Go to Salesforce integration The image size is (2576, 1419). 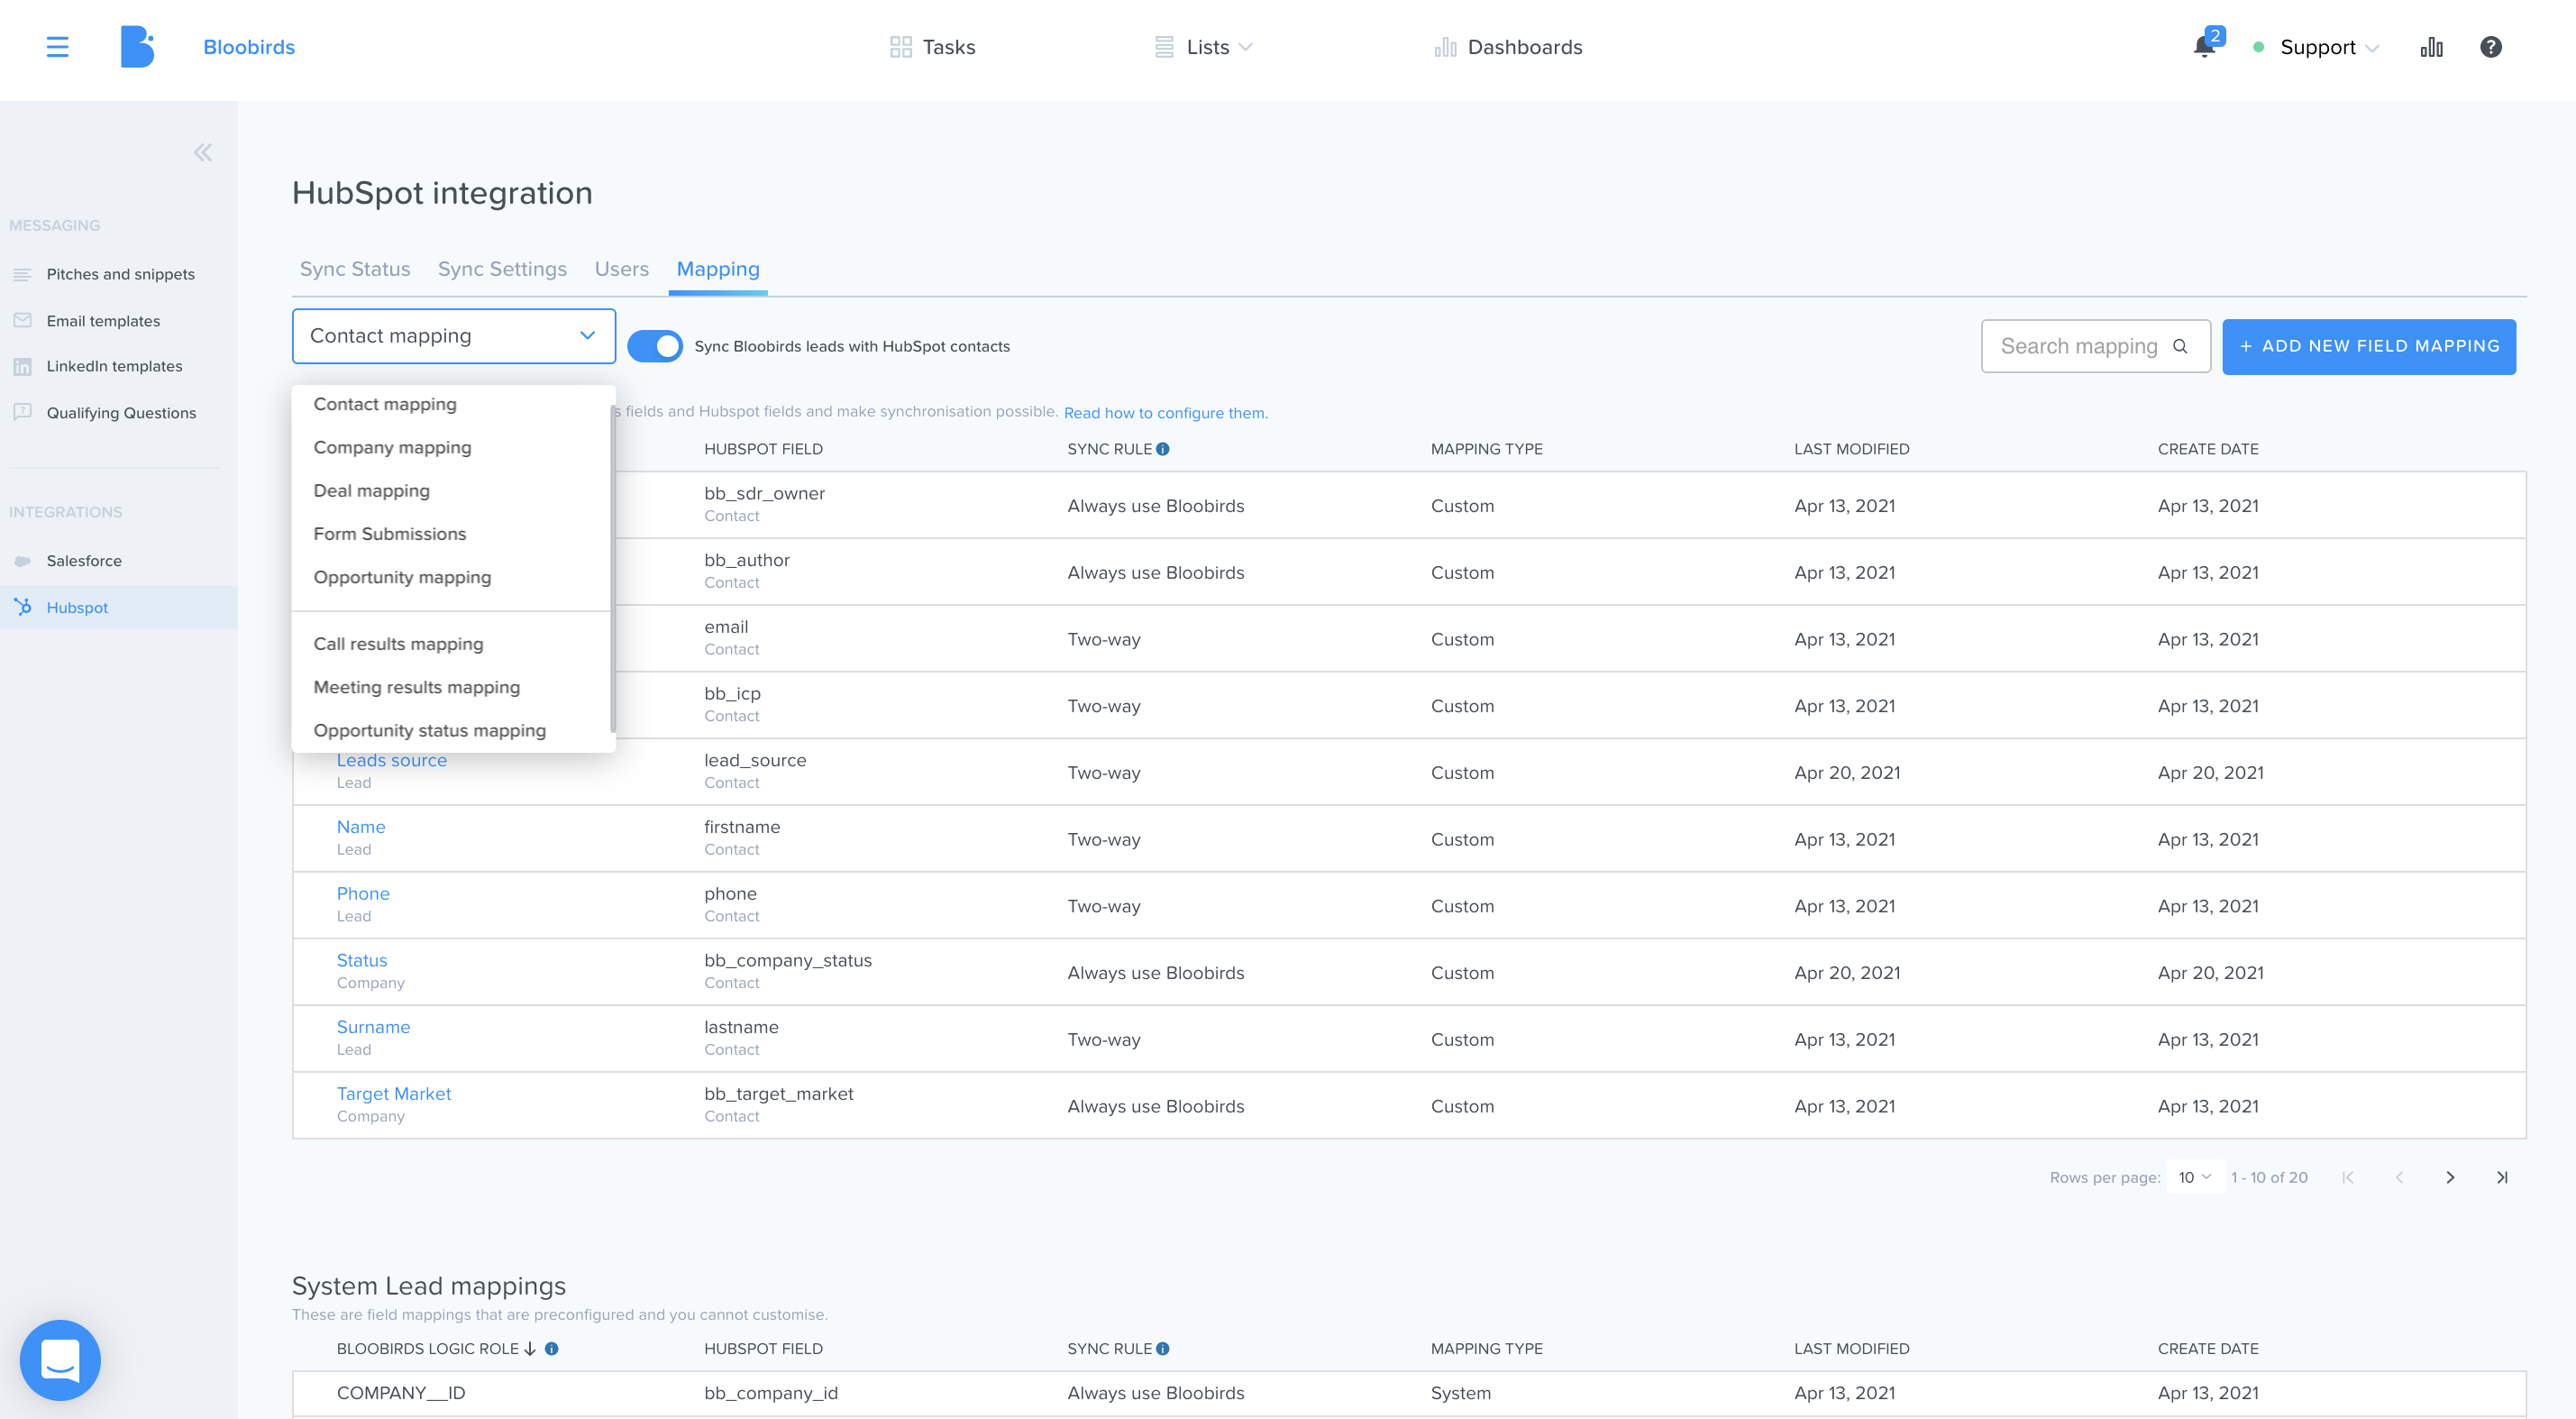(84, 561)
